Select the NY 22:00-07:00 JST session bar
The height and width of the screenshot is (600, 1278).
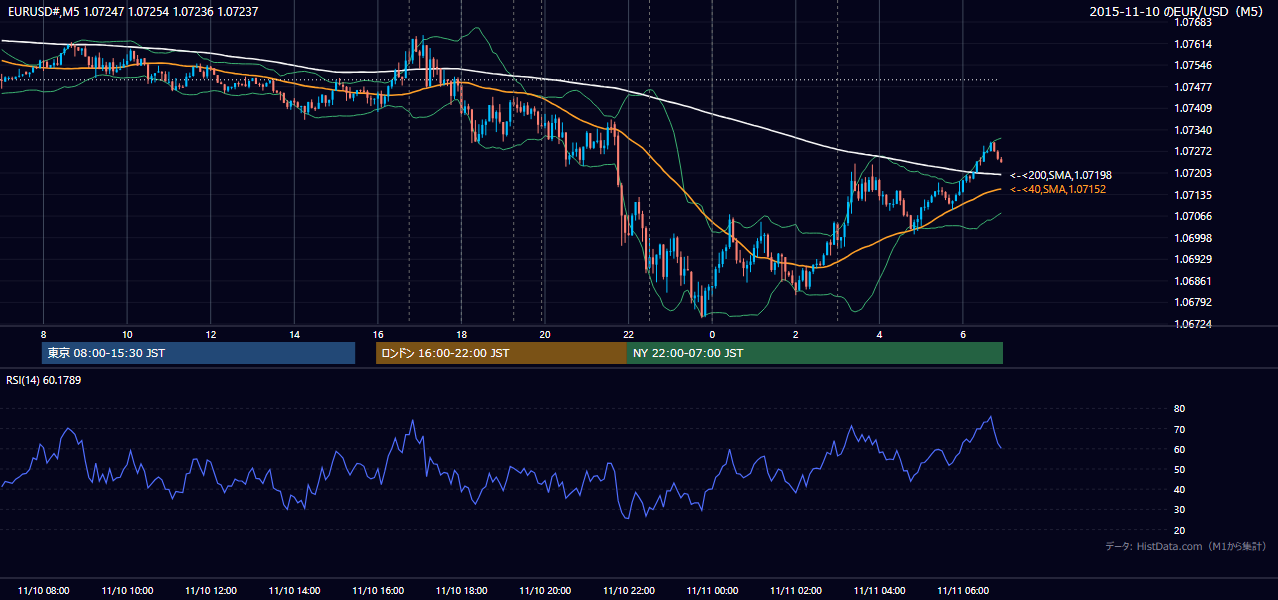[x=815, y=353]
